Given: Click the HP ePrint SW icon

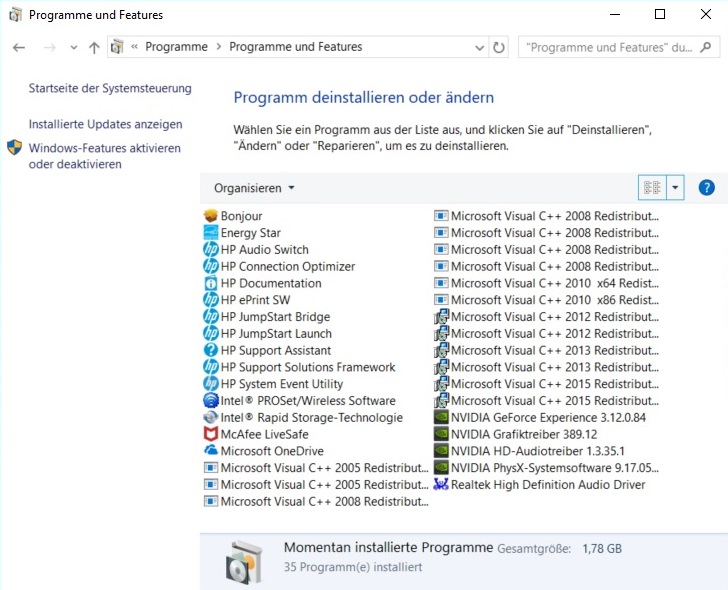Looking at the screenshot, I should pyautogui.click(x=211, y=300).
